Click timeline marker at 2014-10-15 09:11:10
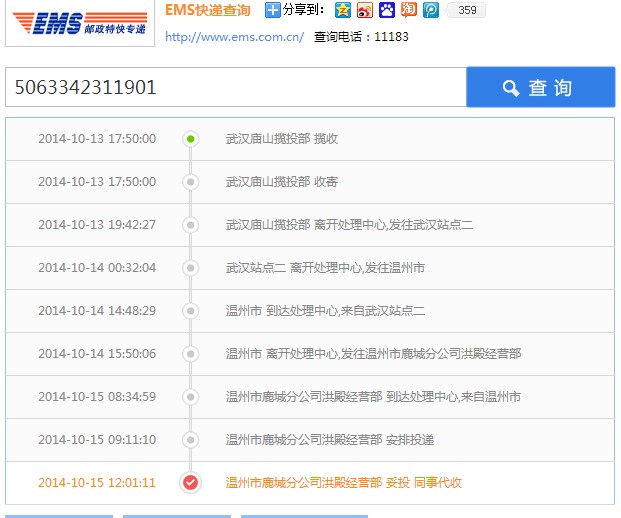Image resolution: width=621 pixels, height=518 pixels. (190, 440)
